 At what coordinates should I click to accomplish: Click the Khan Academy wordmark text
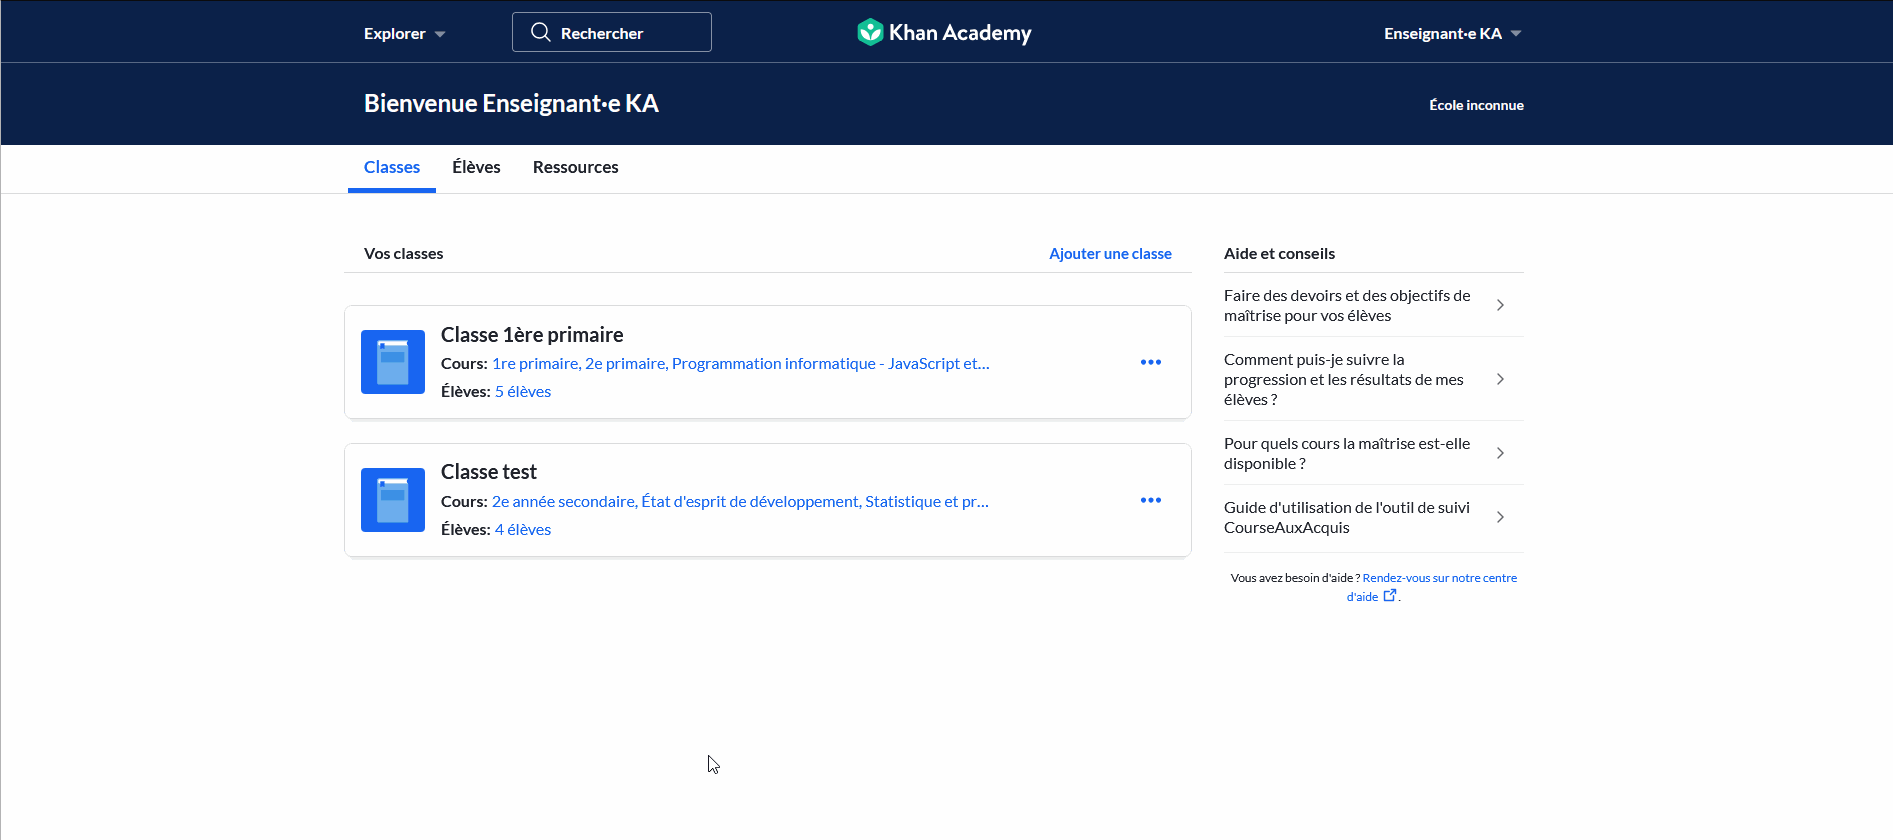pyautogui.click(x=960, y=33)
